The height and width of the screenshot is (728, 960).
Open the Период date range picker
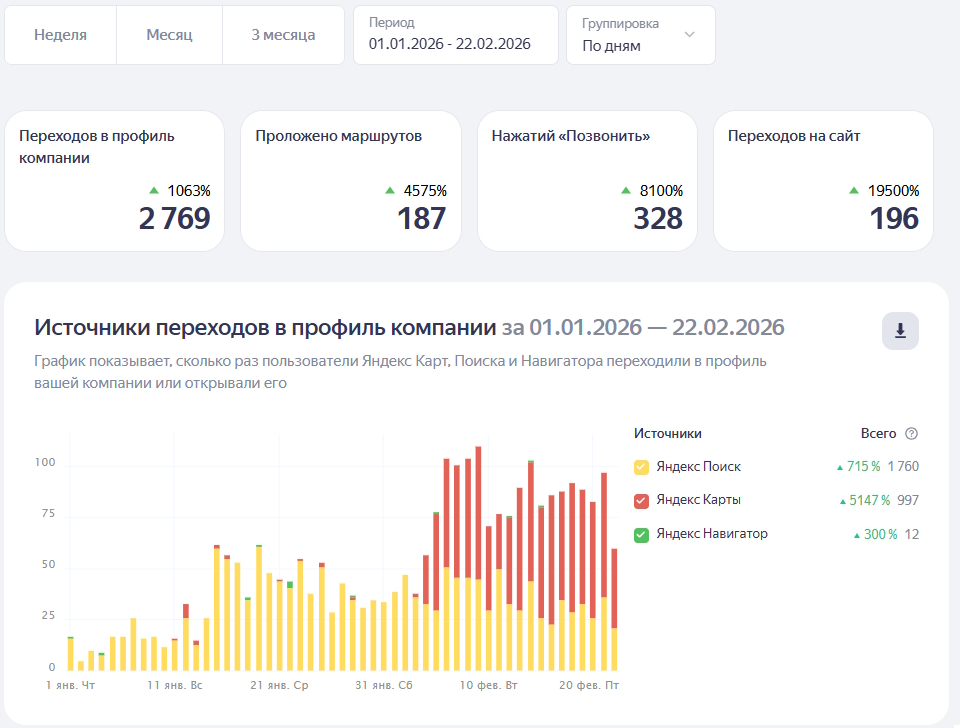click(x=456, y=35)
